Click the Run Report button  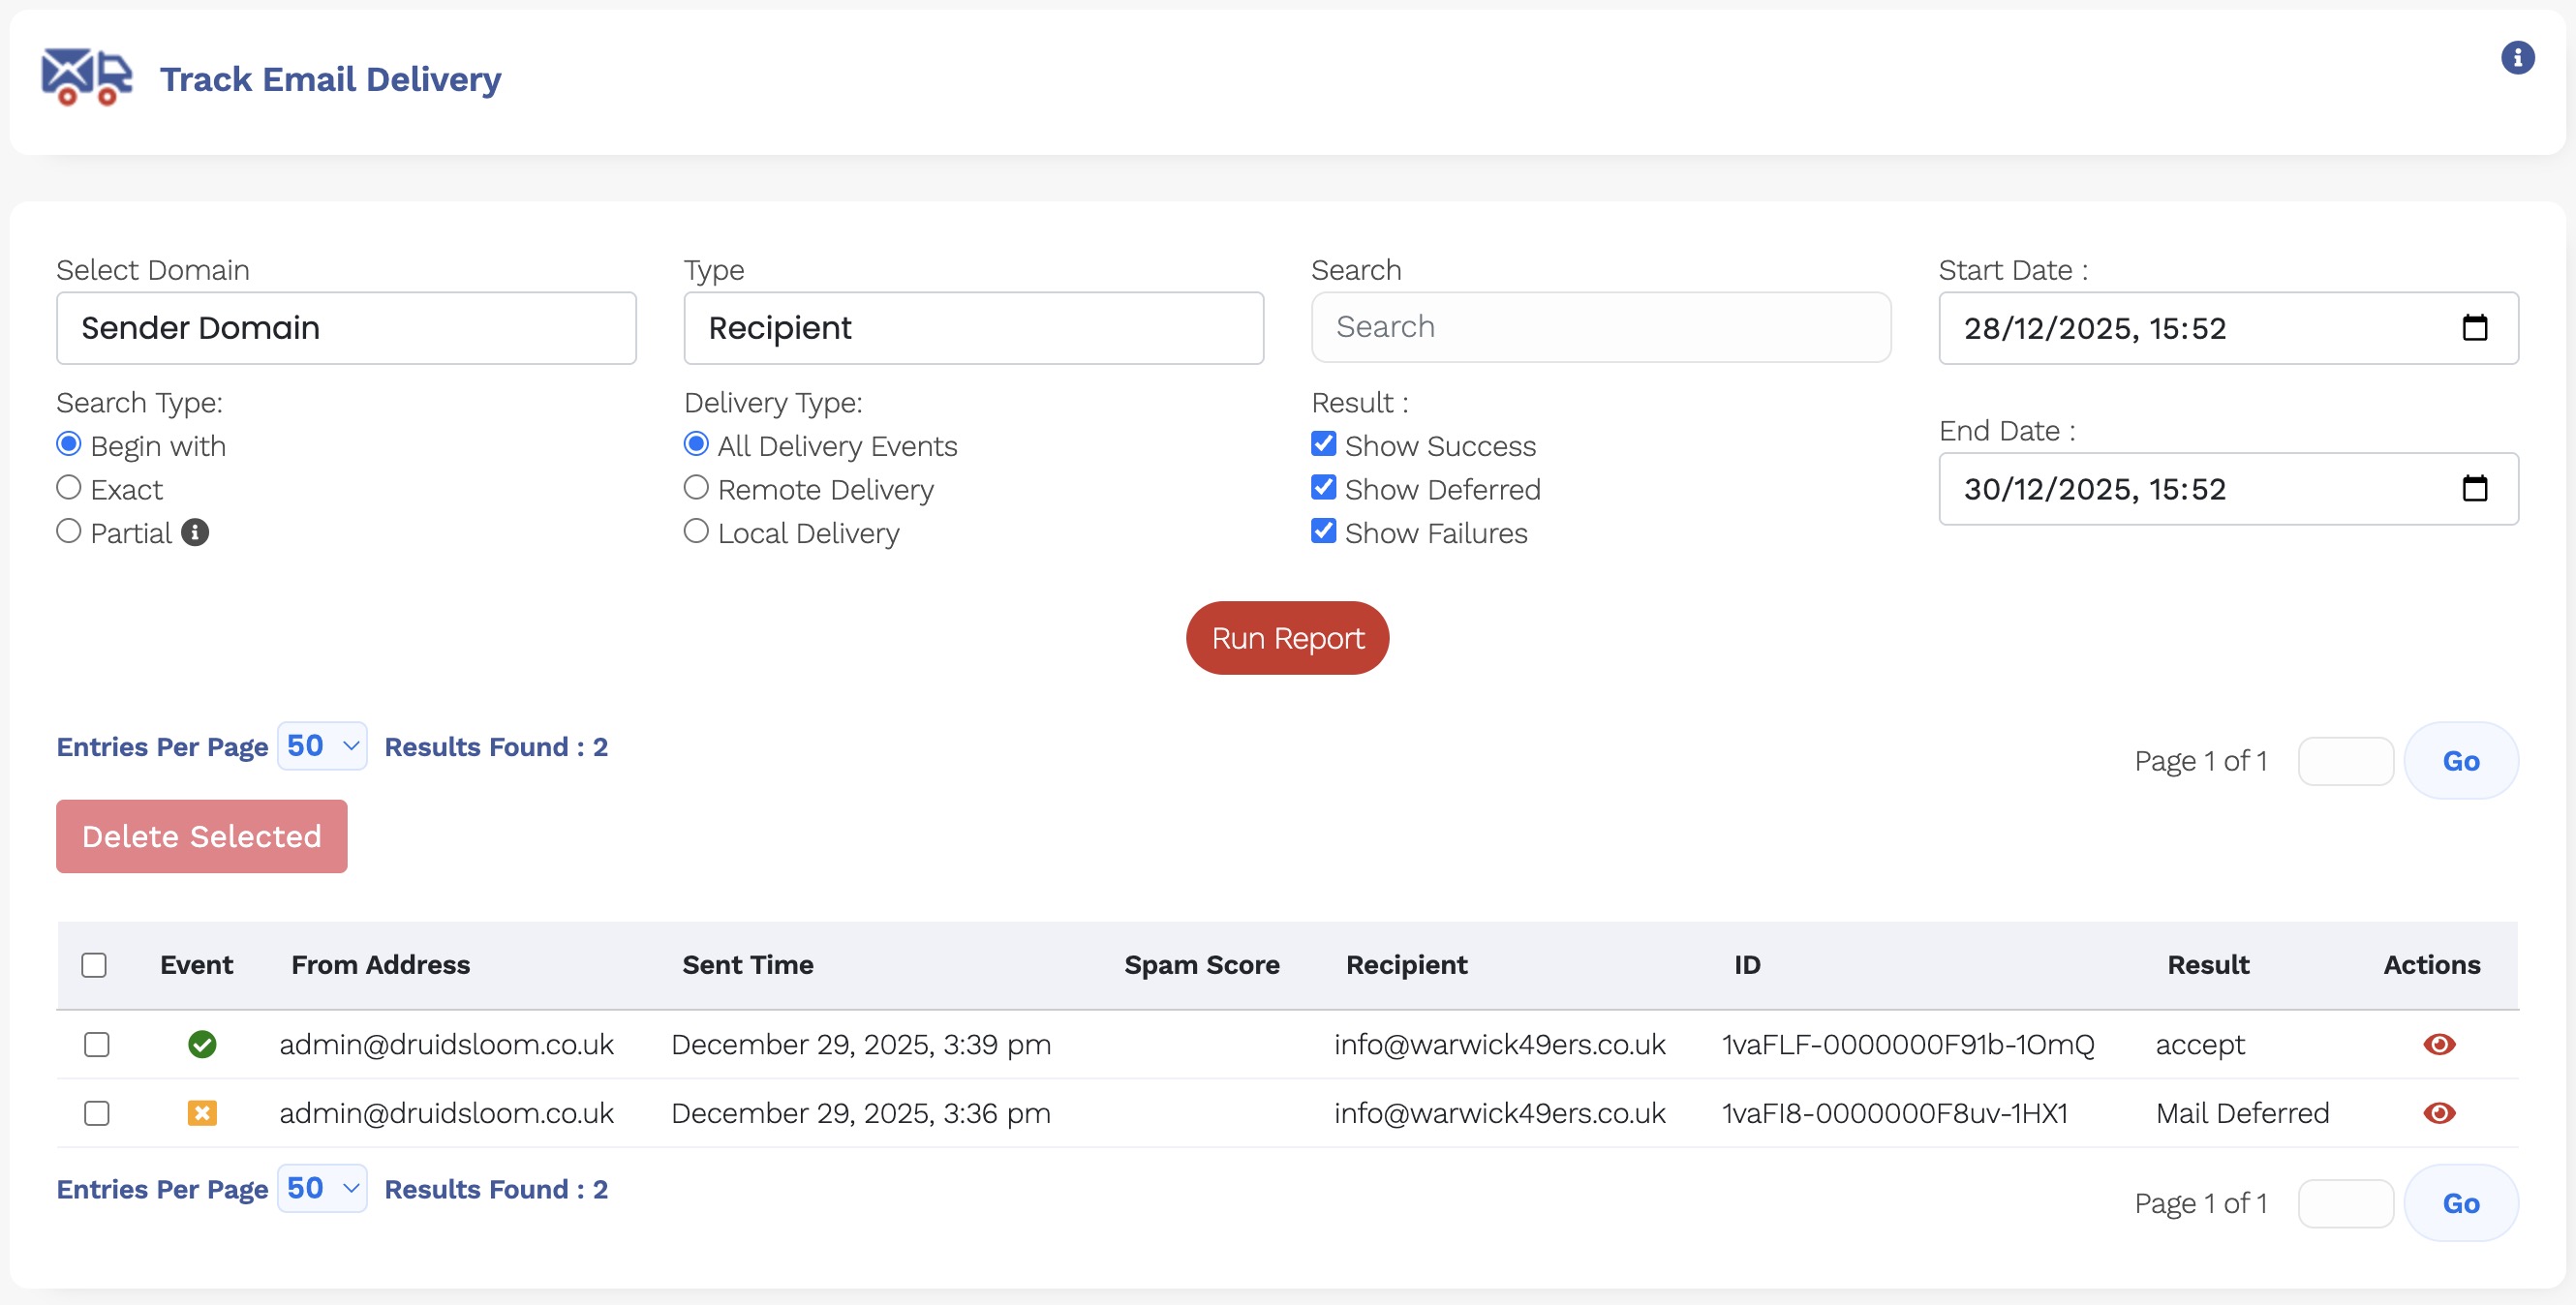pos(1287,638)
